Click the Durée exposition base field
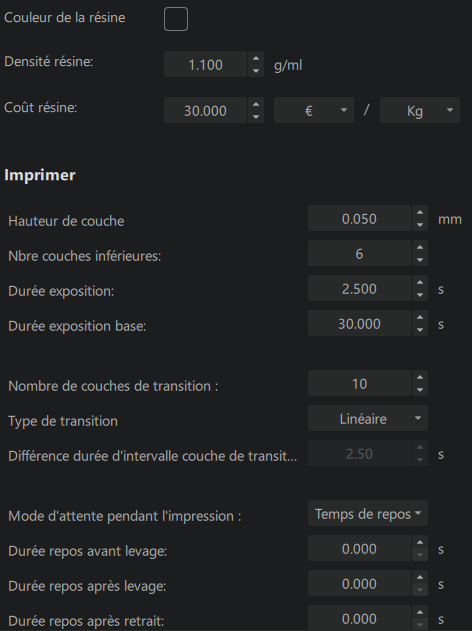Viewport: 472px width, 631px height. coord(359,324)
